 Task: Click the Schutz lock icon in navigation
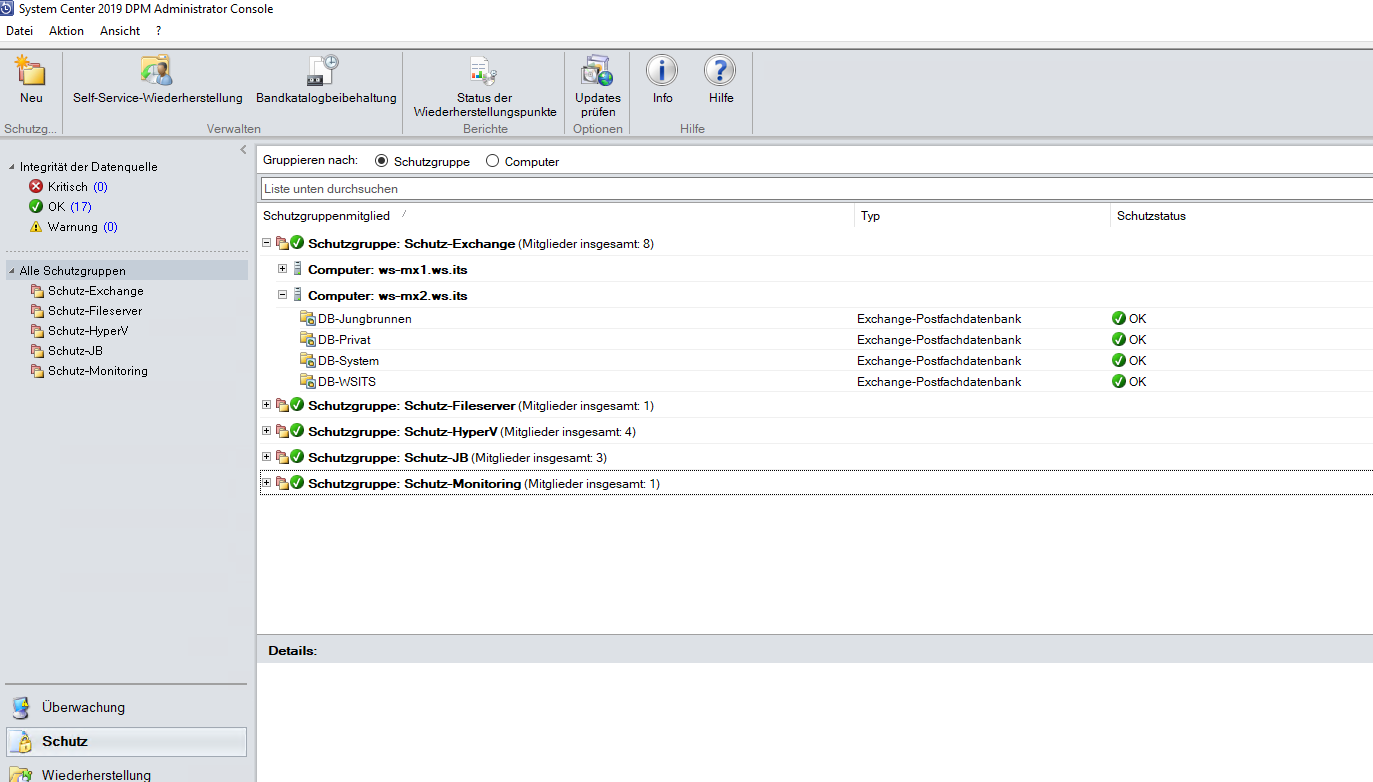(x=21, y=742)
